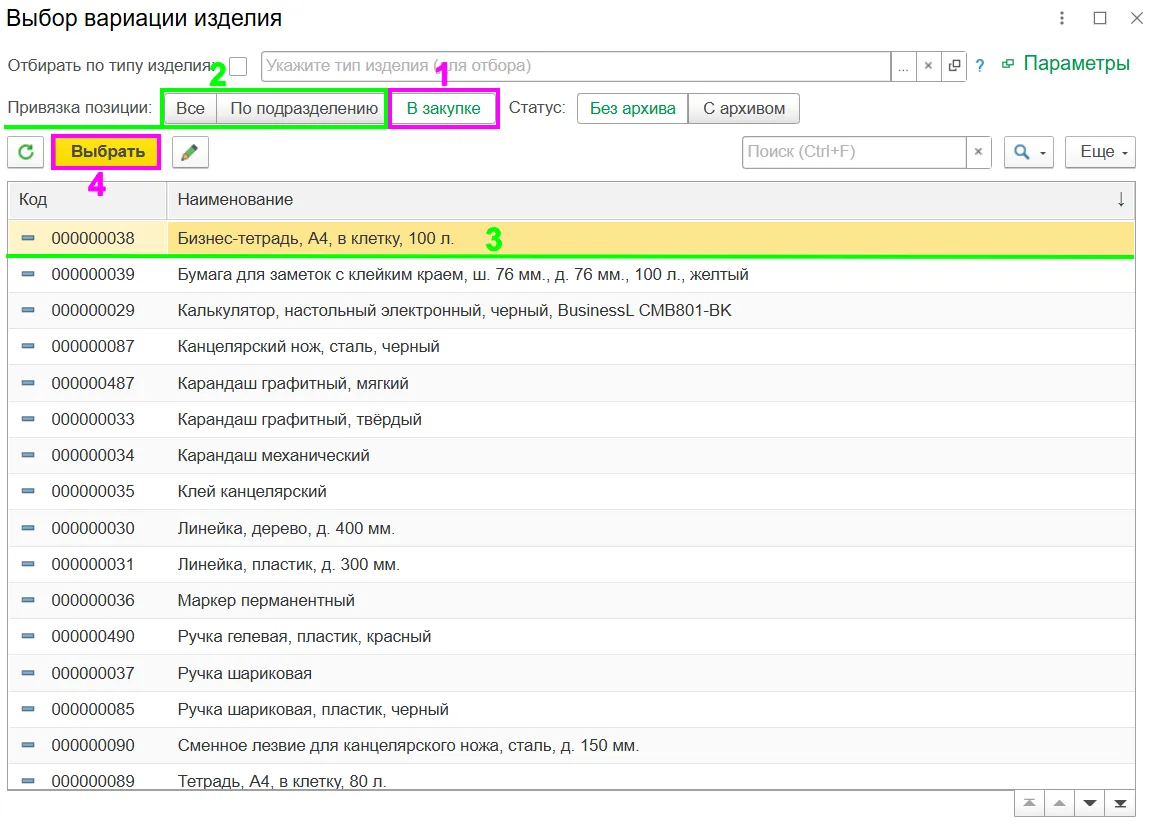Move up one row with arrow button
1150x830 pixels.
tap(1060, 804)
